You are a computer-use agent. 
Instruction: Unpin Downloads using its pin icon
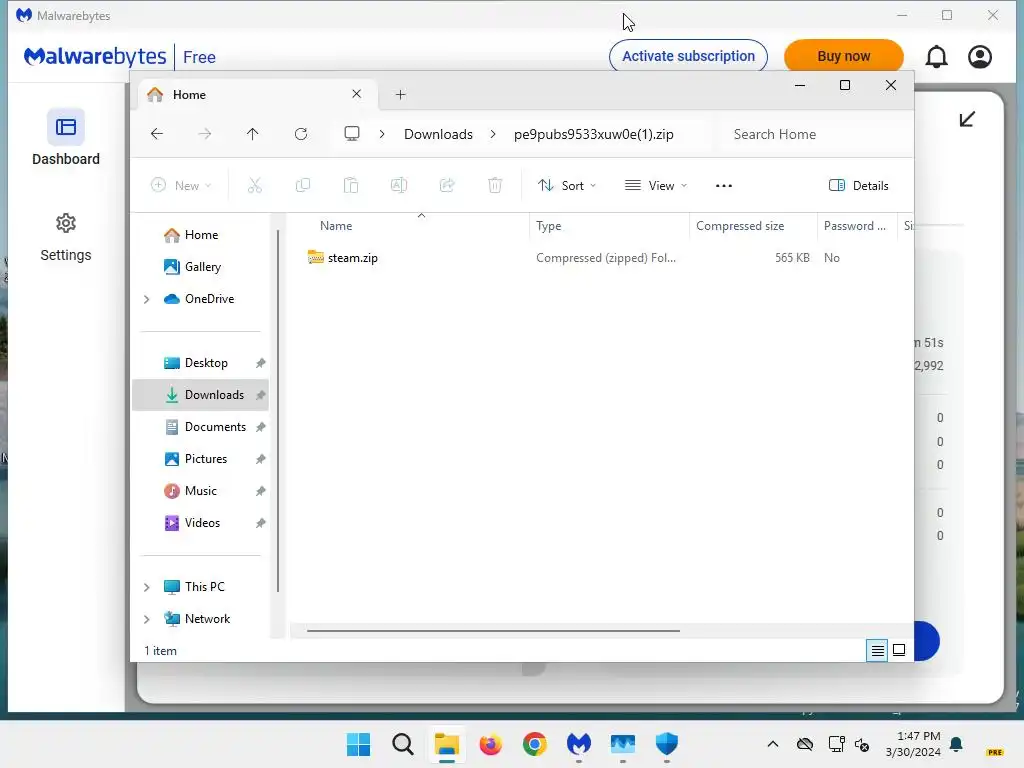coord(261,395)
